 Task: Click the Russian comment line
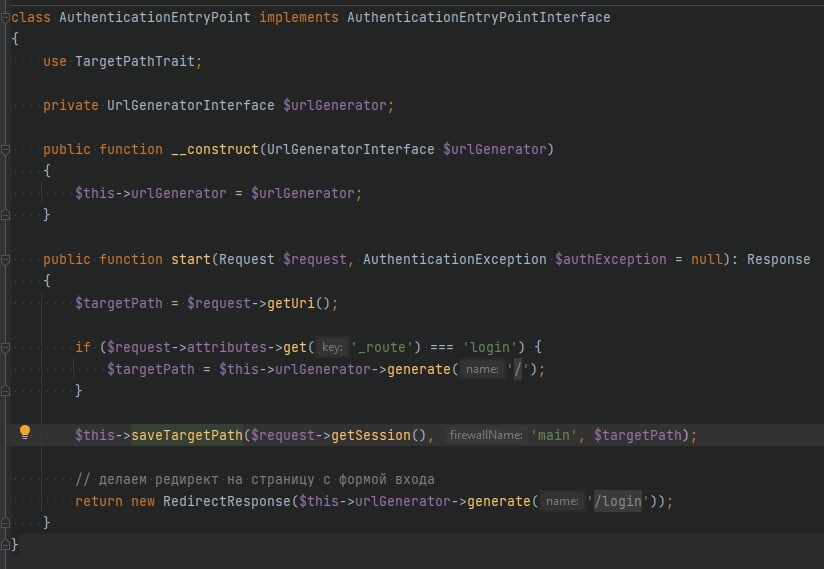coord(254,480)
